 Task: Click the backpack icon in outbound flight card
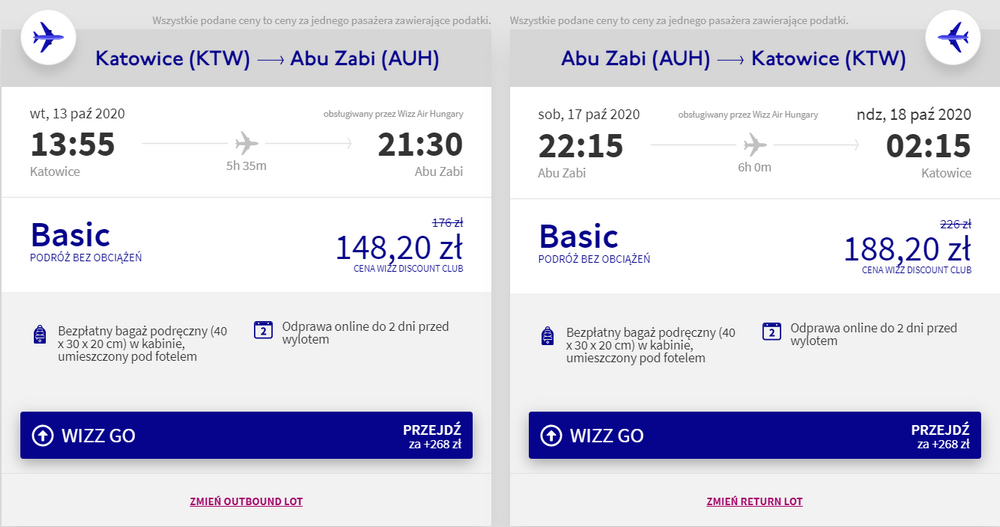point(40,334)
